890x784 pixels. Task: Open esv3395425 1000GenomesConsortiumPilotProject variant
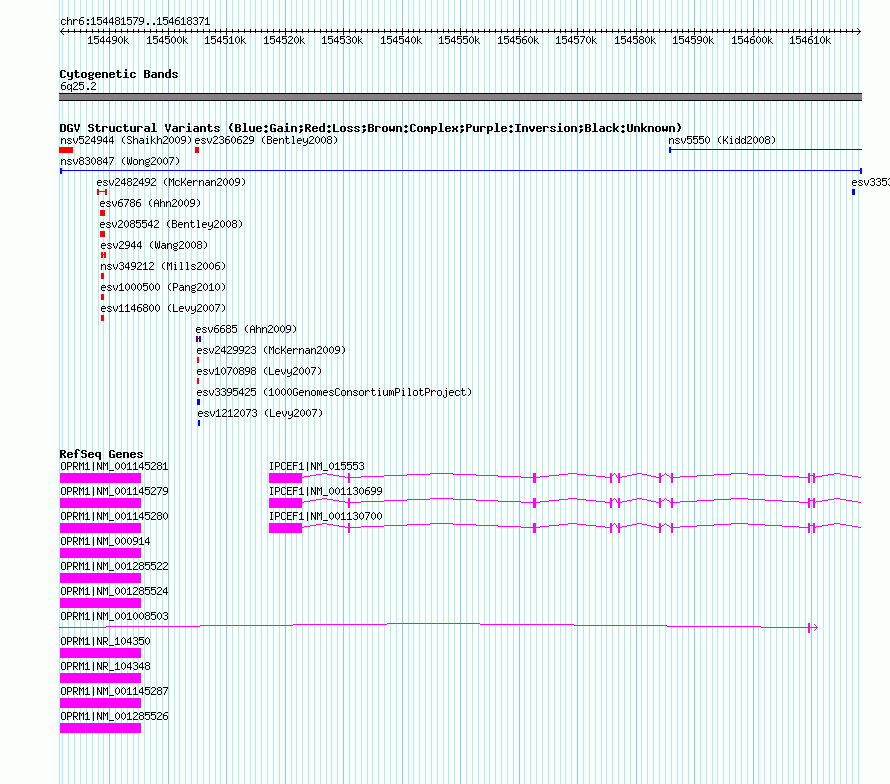pos(334,392)
